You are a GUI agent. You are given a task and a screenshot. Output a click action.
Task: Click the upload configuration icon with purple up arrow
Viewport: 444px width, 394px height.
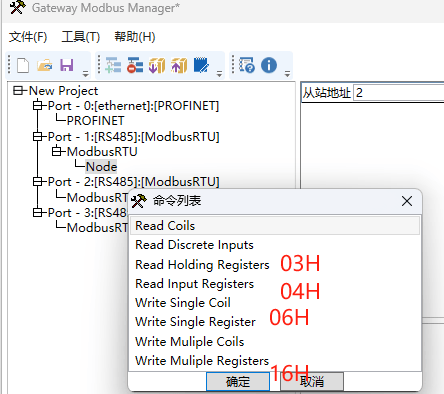pos(179,65)
